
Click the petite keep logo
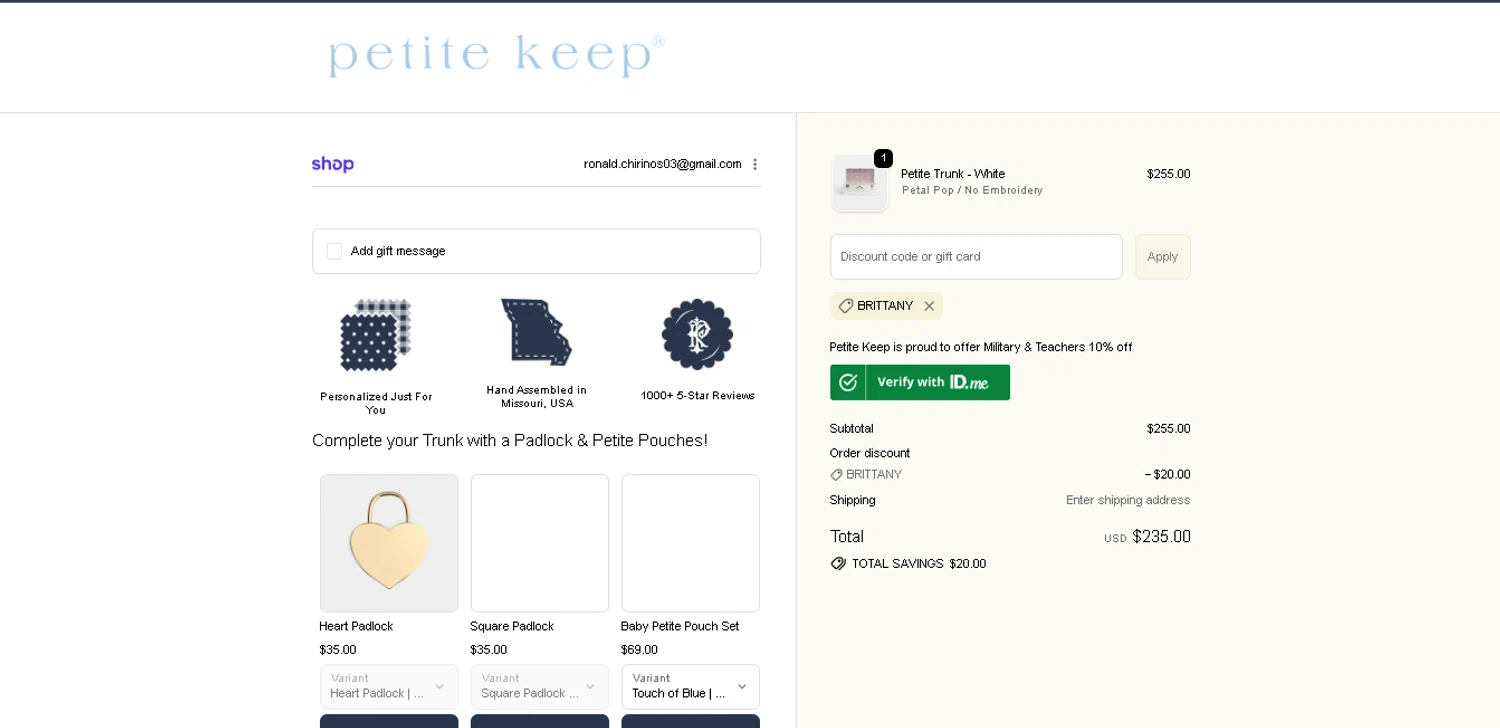496,55
